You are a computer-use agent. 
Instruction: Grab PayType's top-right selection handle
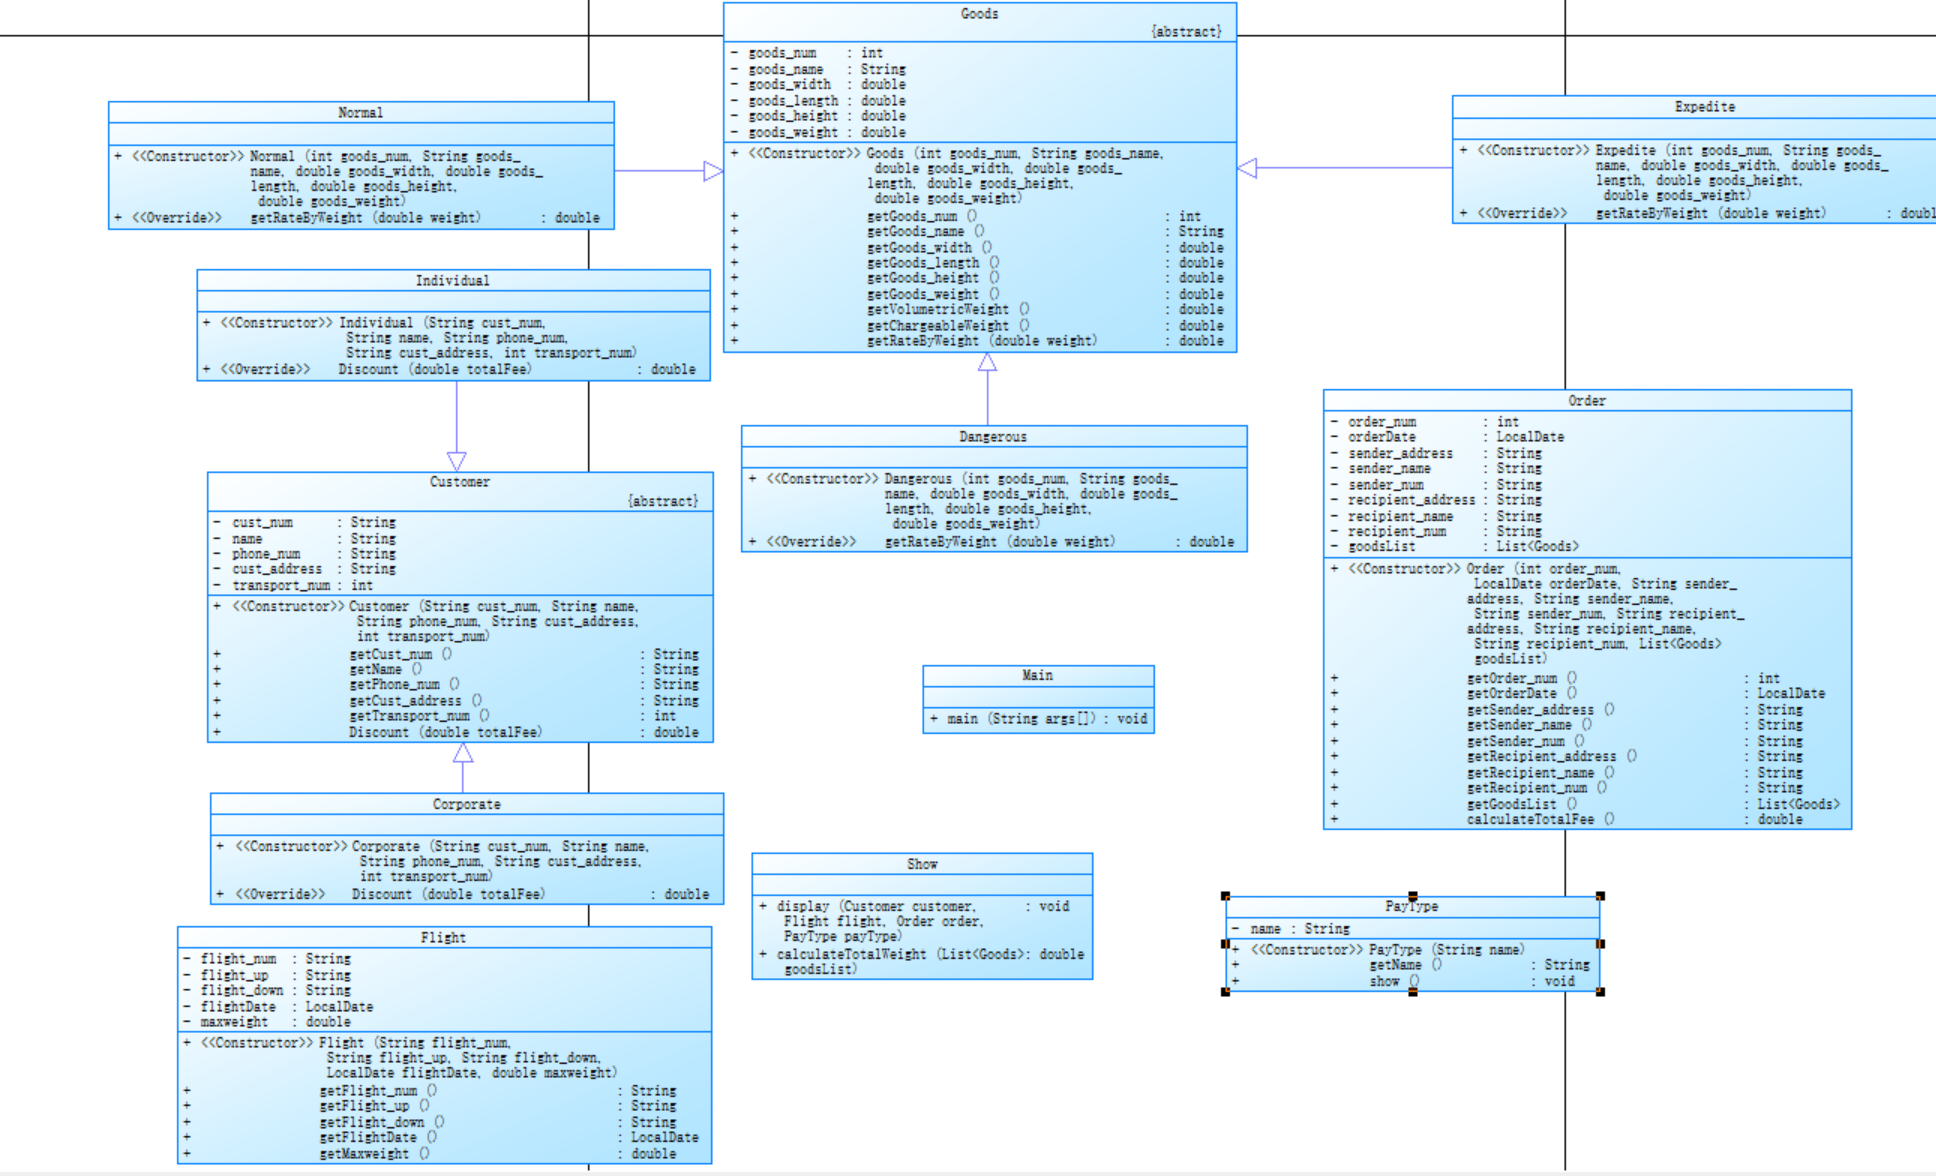[x=1600, y=896]
